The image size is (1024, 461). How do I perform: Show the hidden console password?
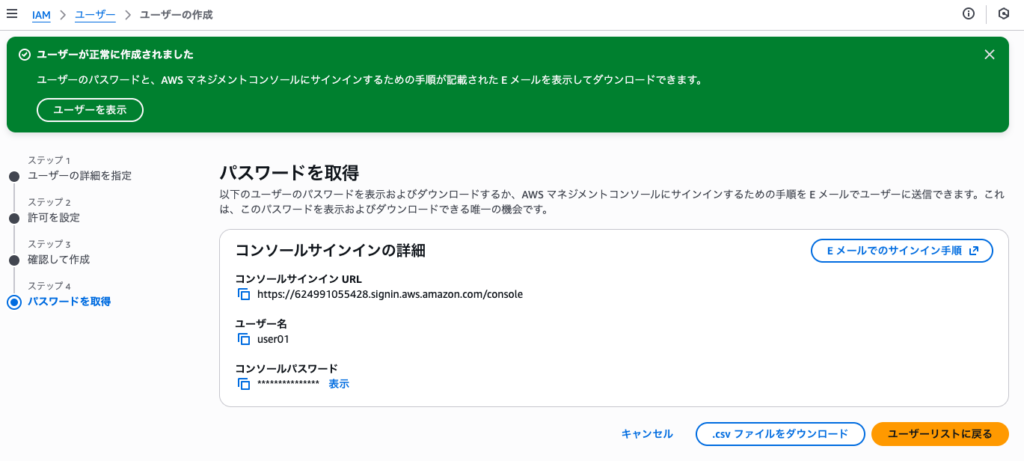(x=339, y=384)
